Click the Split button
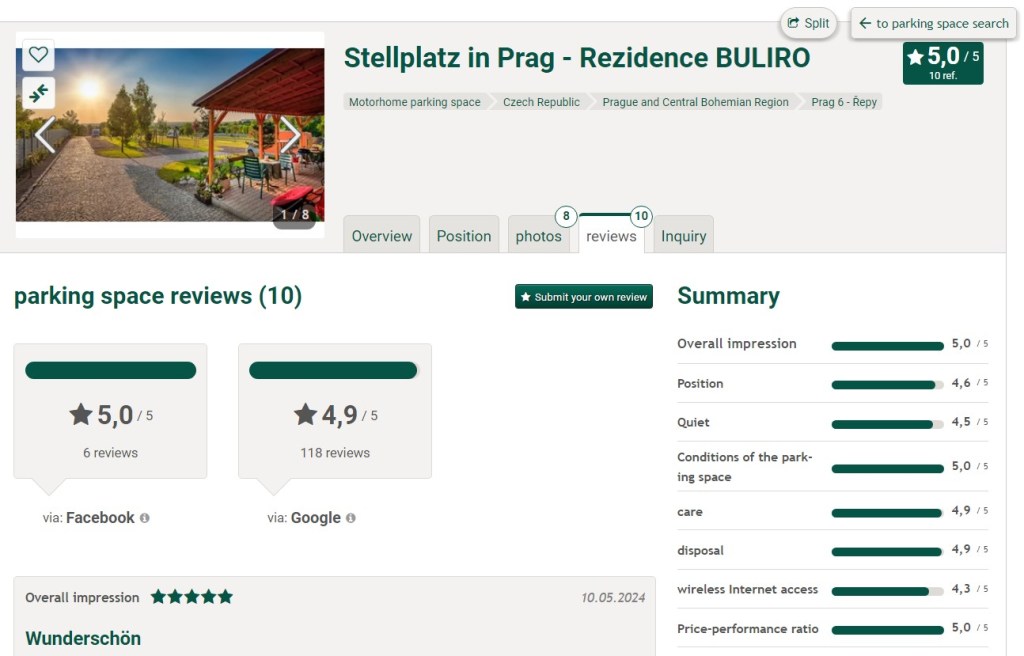Image resolution: width=1024 pixels, height=656 pixels. [x=808, y=23]
